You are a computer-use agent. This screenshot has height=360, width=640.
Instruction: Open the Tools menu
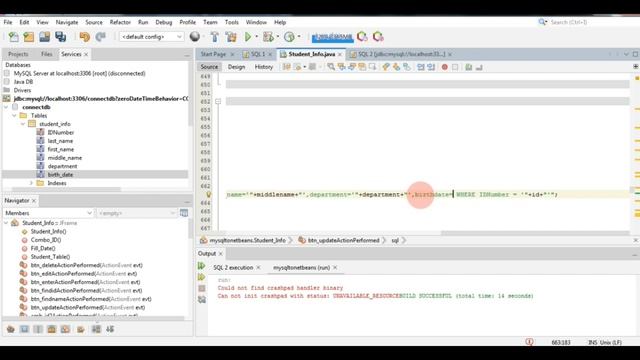[231, 22]
